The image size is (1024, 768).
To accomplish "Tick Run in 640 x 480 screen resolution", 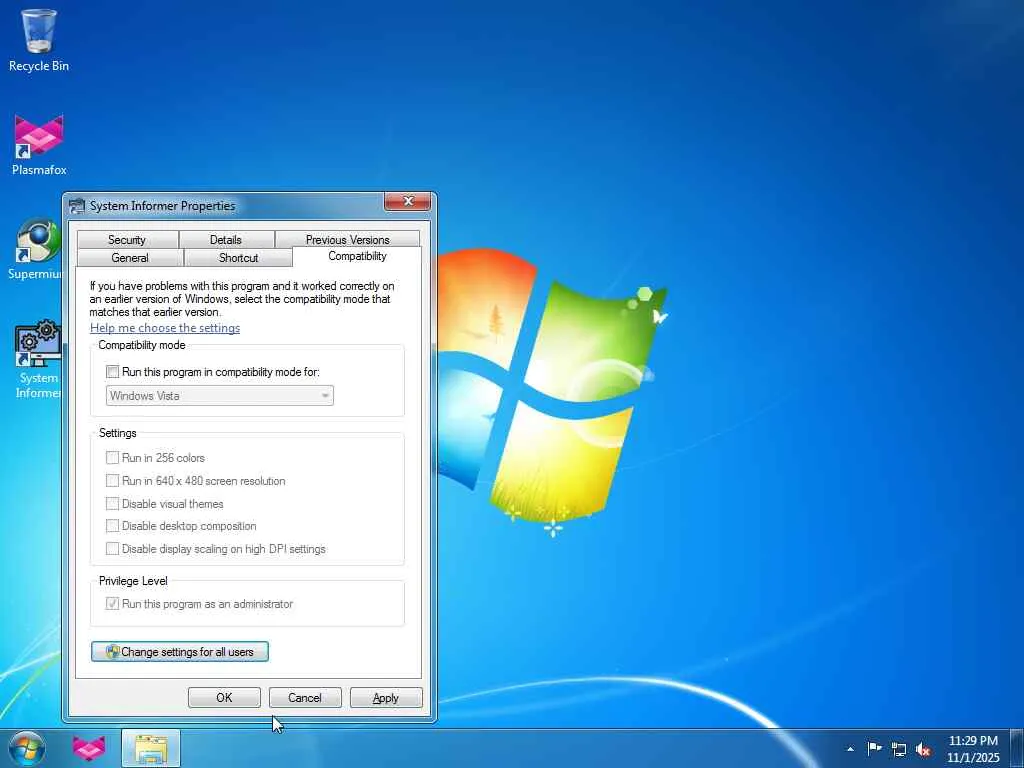I will (112, 481).
